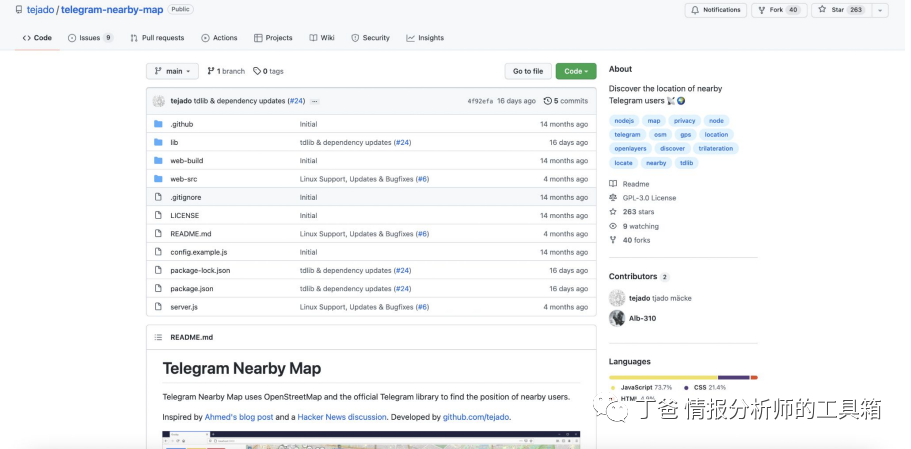Screen dimensions: 911x449
Task: Click the Star 263 button
Action: pos(841,10)
